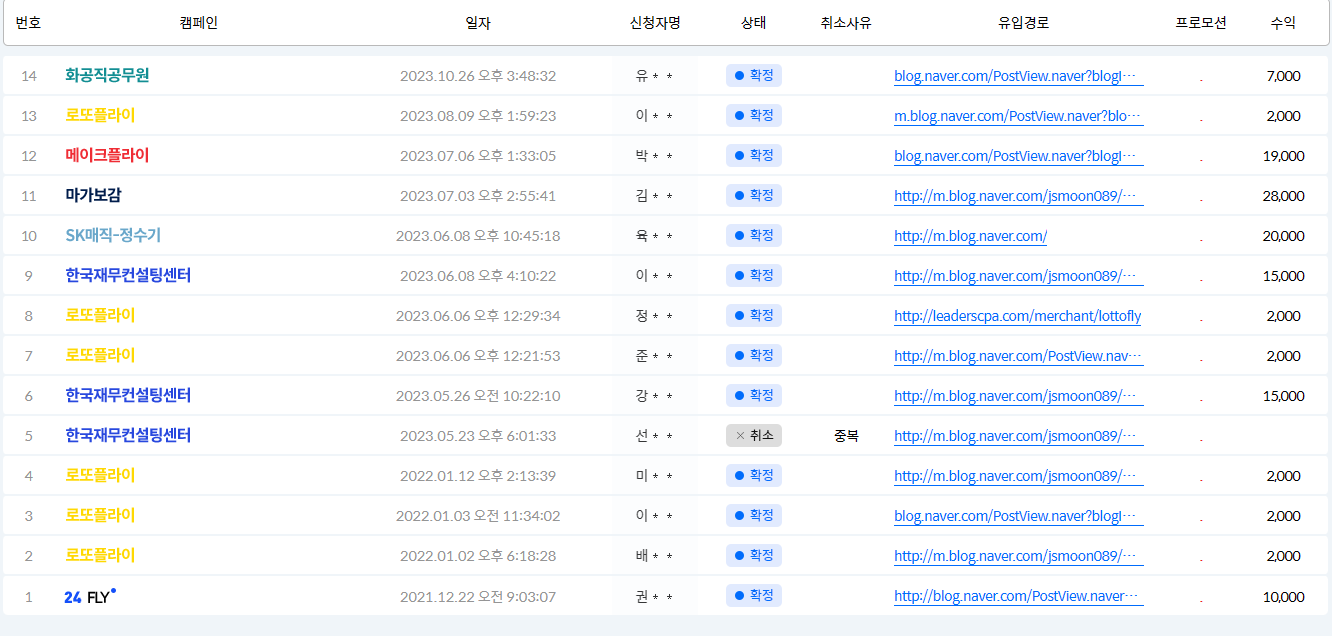Click the date 2023.07.03 오후 2:55:41
1332x636 pixels.
tap(478, 196)
